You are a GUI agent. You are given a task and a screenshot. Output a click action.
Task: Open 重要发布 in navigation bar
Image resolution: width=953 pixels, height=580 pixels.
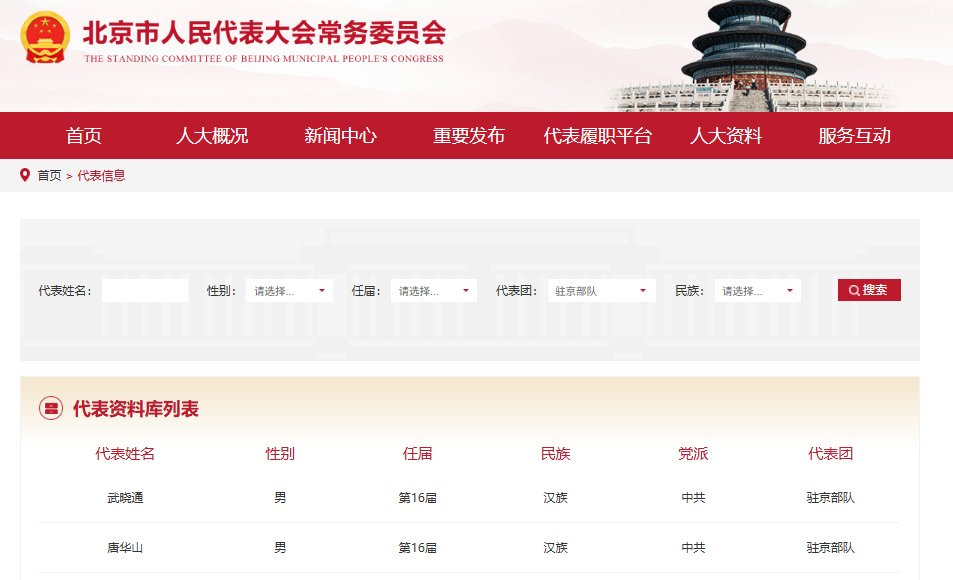pos(469,136)
